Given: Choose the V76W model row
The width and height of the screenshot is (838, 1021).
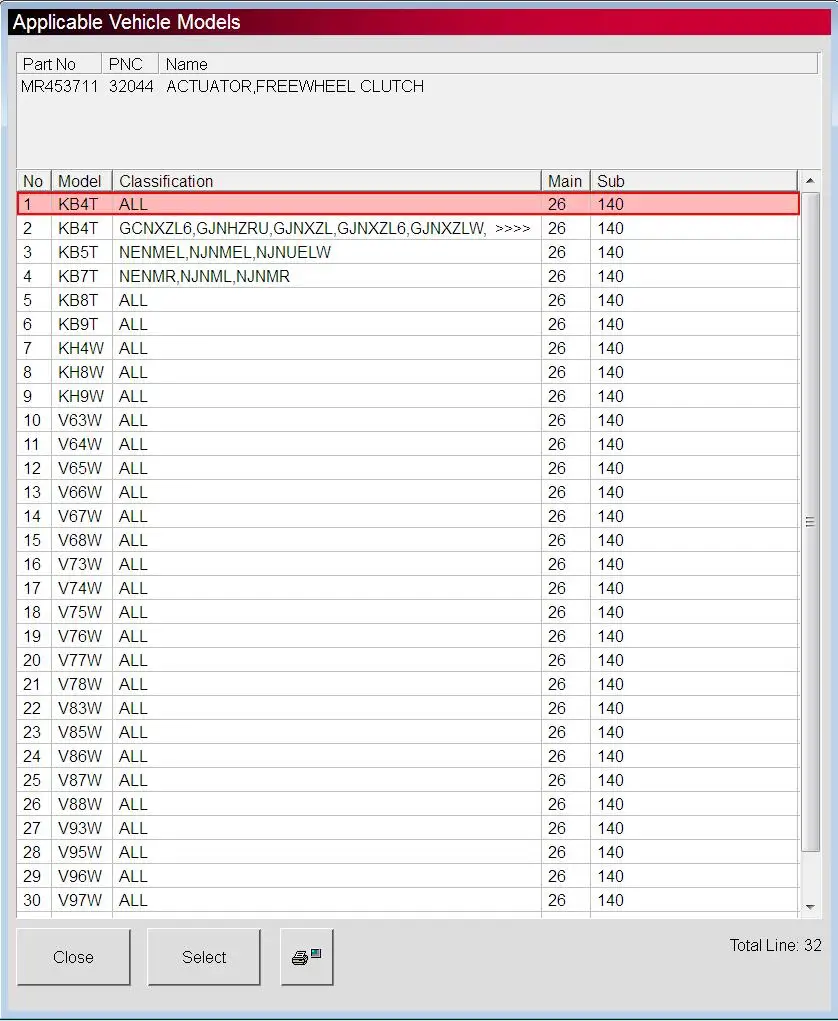Looking at the screenshot, I should pos(408,637).
